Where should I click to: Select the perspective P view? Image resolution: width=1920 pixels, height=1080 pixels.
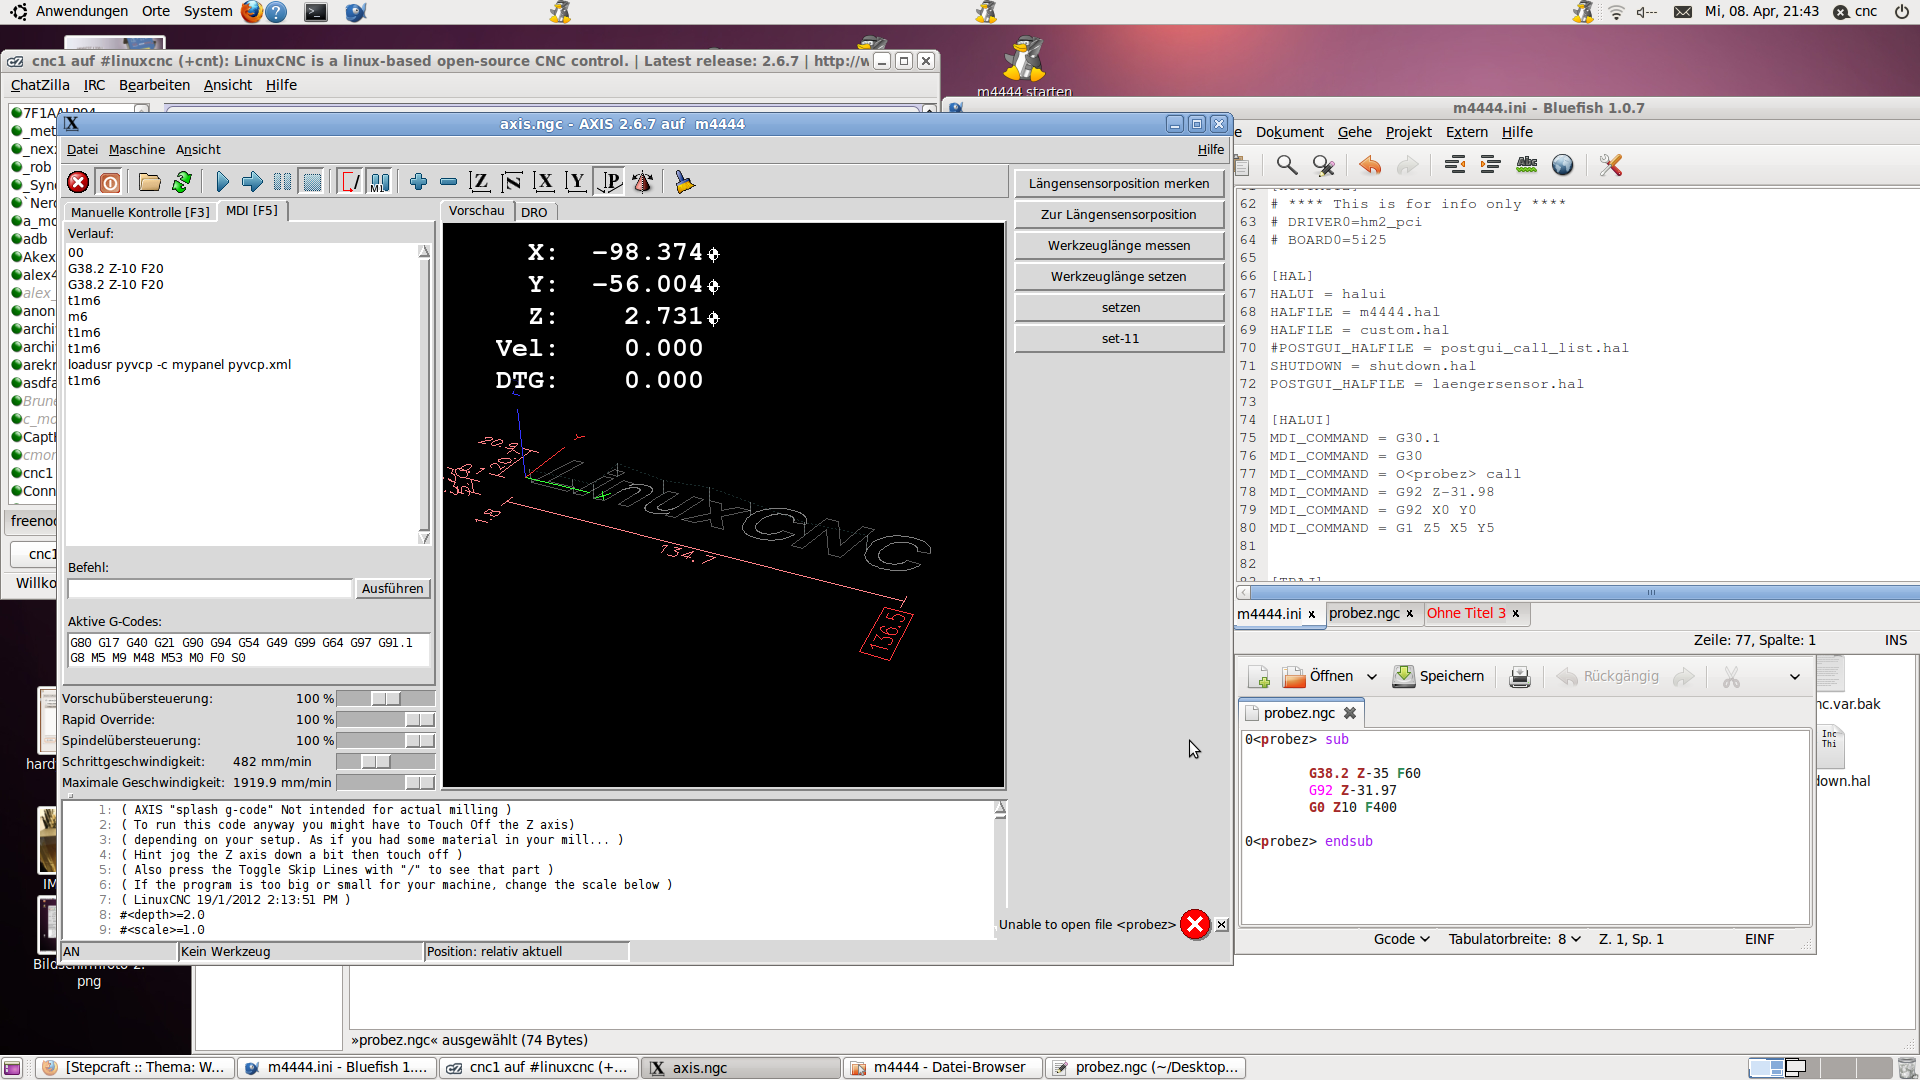(x=609, y=182)
